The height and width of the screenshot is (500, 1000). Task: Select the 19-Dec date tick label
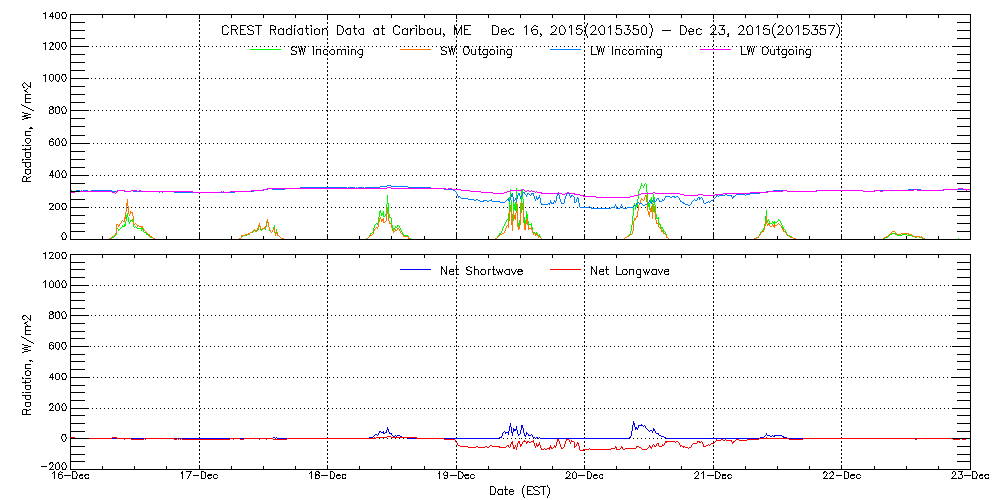tap(457, 476)
